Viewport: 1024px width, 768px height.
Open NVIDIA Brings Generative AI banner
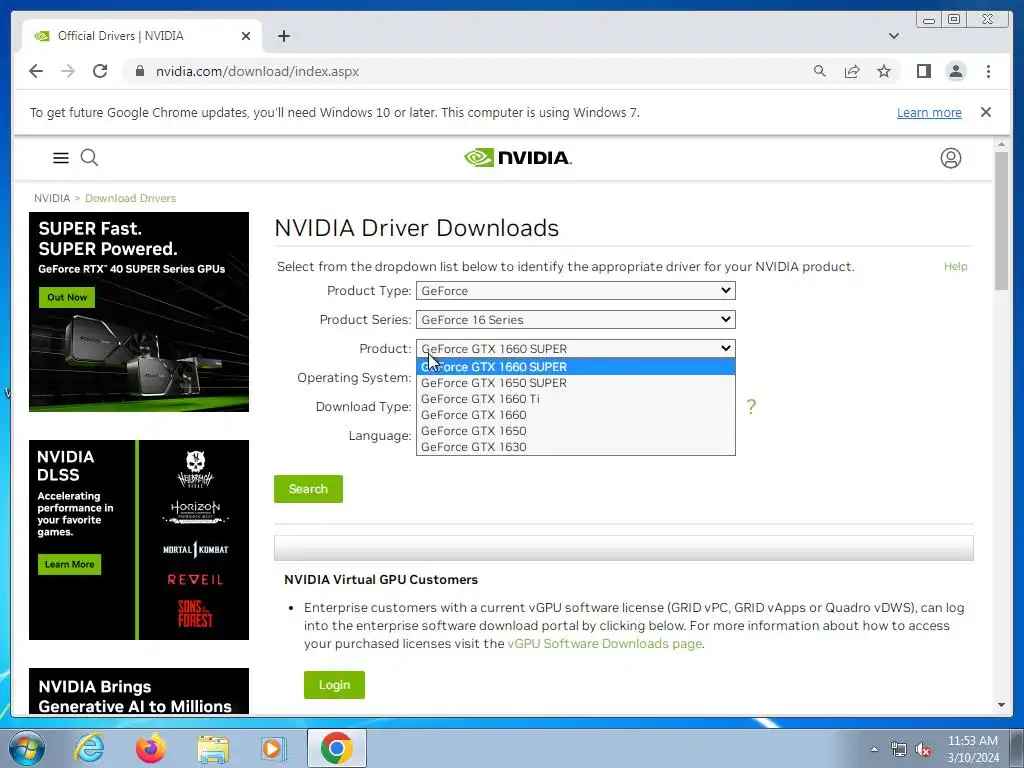pyautogui.click(x=138, y=691)
